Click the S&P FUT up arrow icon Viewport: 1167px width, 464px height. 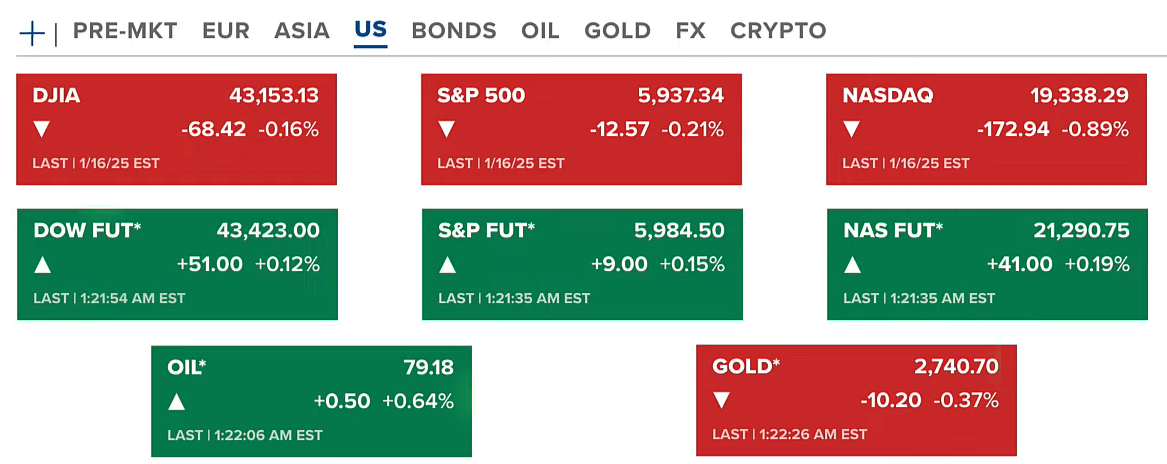(447, 265)
